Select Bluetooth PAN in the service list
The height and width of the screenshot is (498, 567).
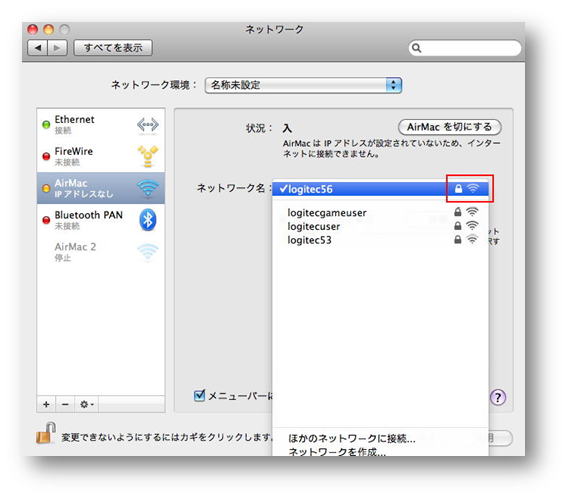(x=101, y=220)
